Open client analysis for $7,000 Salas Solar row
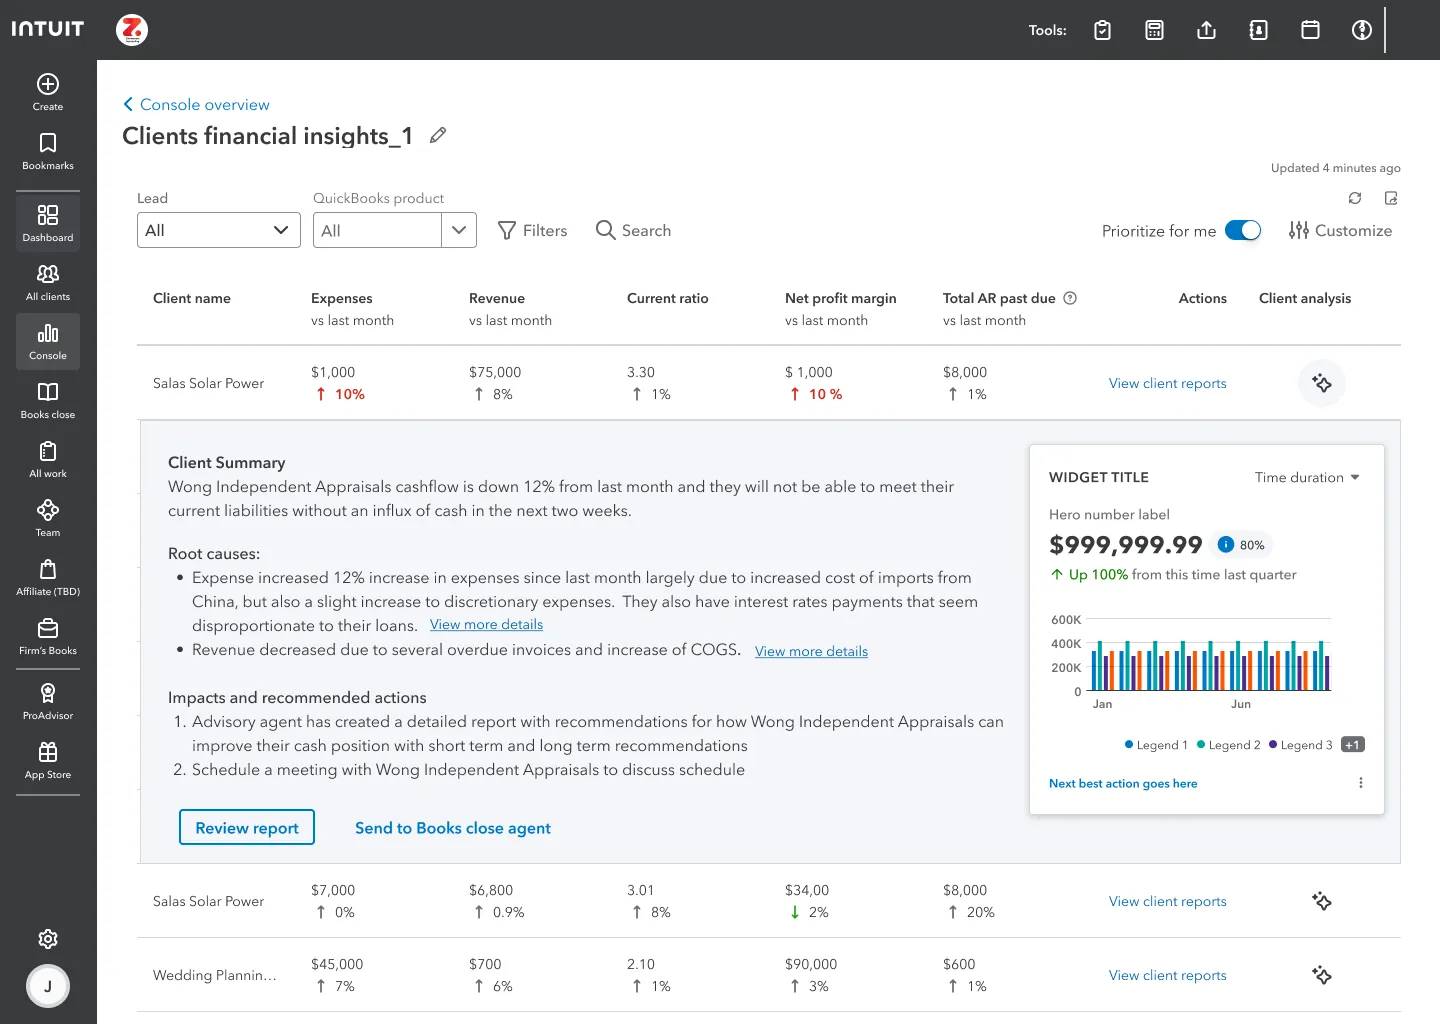This screenshot has height=1024, width=1440. [1322, 901]
